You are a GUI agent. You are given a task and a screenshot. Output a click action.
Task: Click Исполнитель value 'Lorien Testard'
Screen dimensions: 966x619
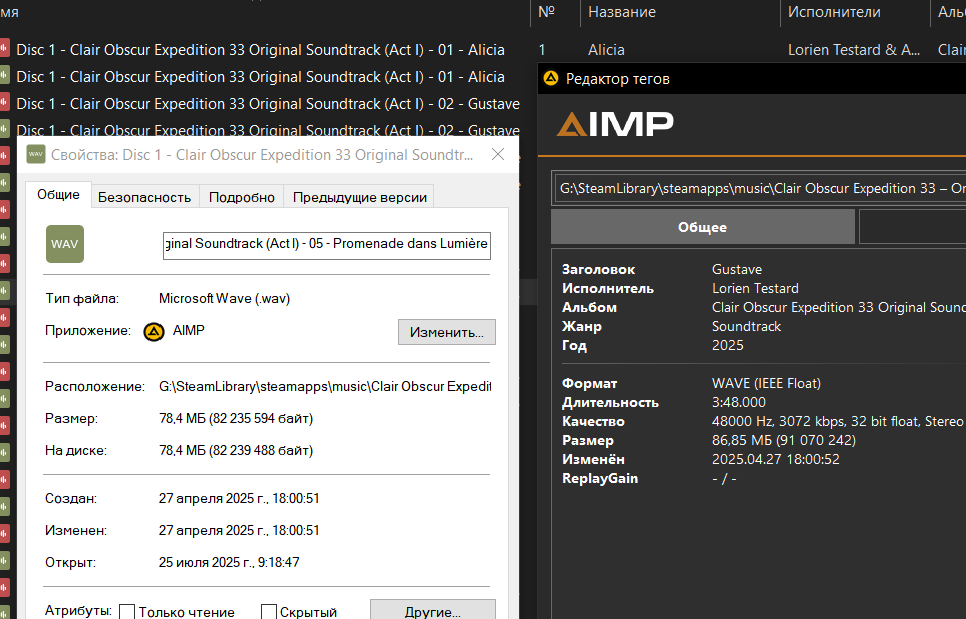tap(755, 288)
